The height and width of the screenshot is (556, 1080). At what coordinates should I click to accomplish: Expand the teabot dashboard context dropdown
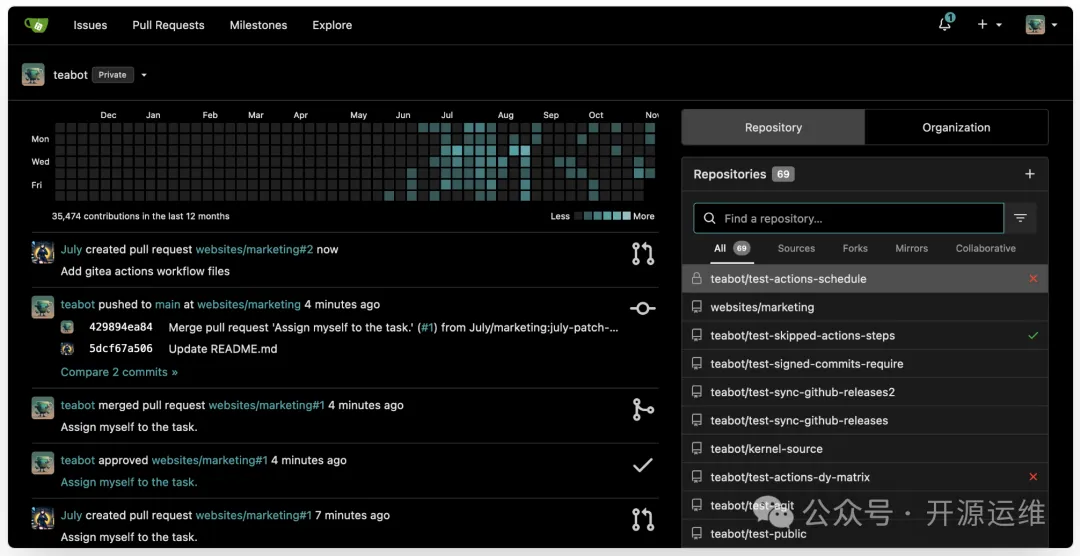tap(144, 75)
